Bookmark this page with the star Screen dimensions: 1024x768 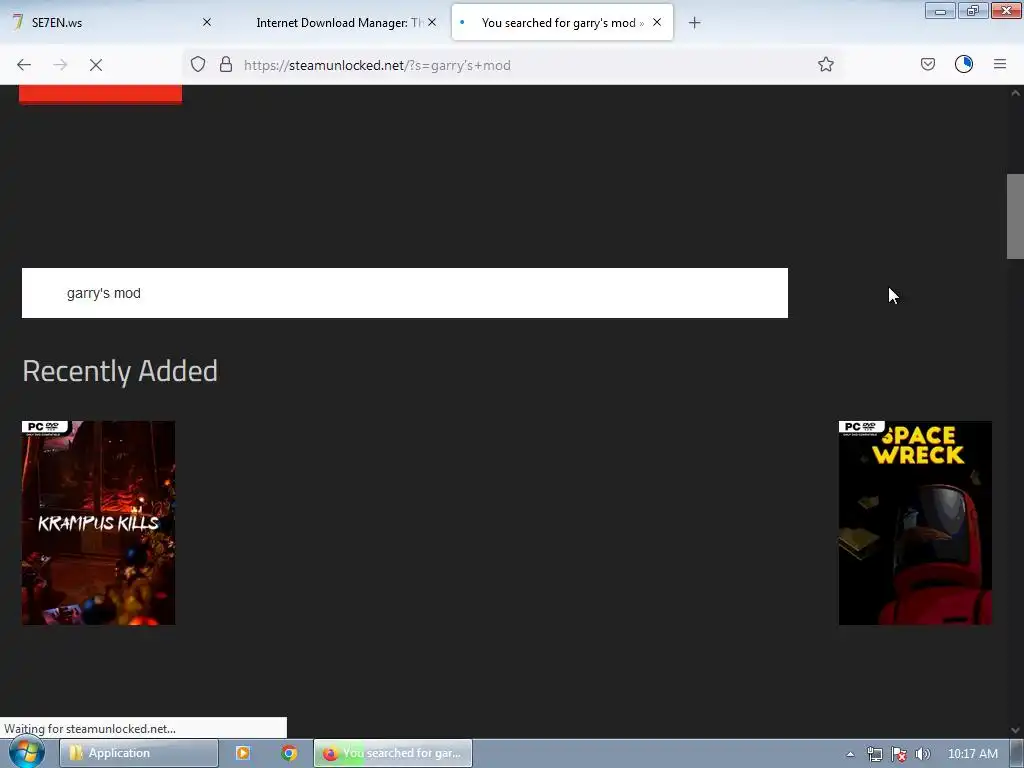825,64
